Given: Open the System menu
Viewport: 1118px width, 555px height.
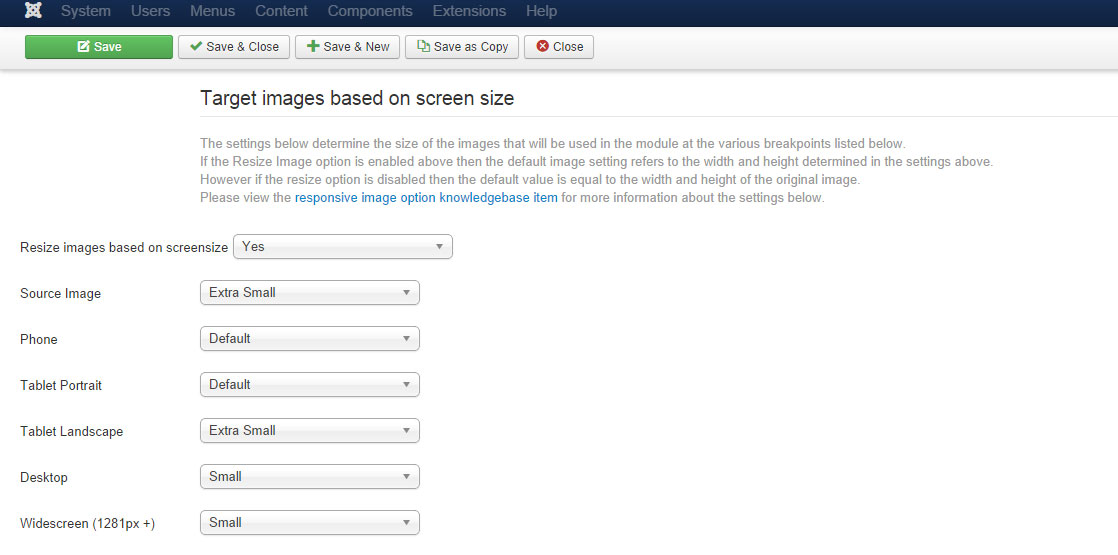Looking at the screenshot, I should (86, 11).
